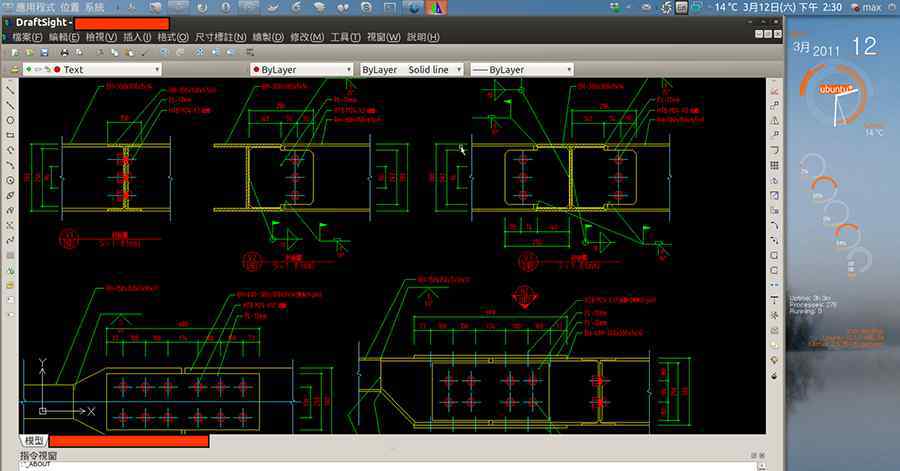Select the Rectangle draw tool
Viewport: 900px width, 471px height.
coord(10,135)
